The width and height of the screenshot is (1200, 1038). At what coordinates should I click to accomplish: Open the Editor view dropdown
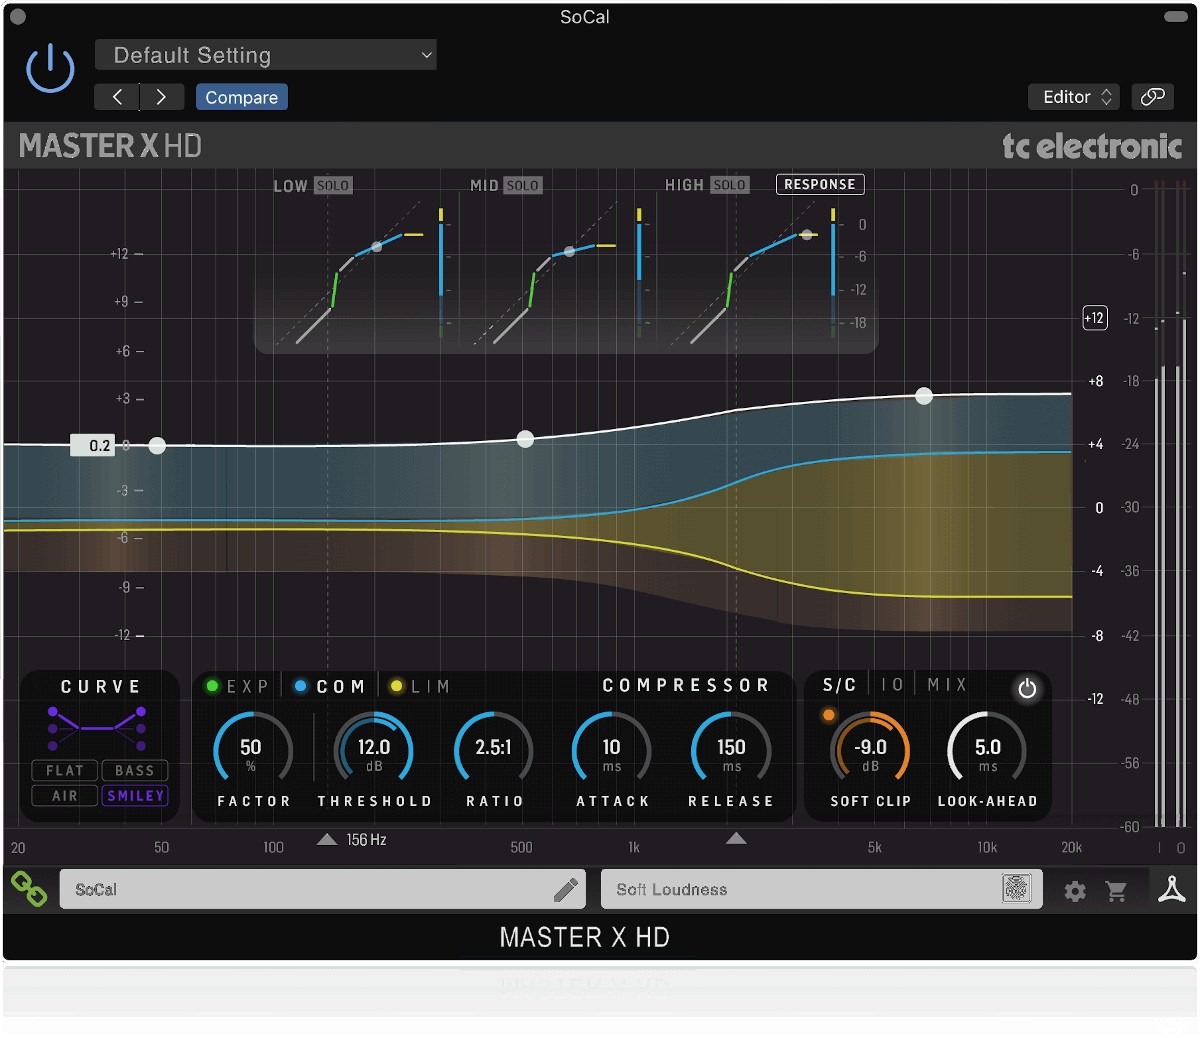tap(1073, 96)
